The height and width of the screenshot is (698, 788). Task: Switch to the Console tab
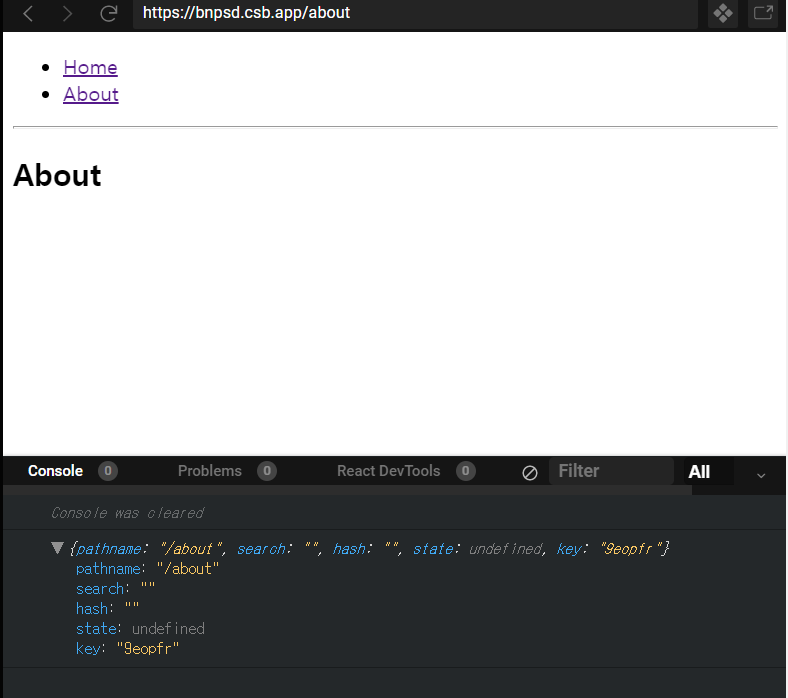[55, 471]
